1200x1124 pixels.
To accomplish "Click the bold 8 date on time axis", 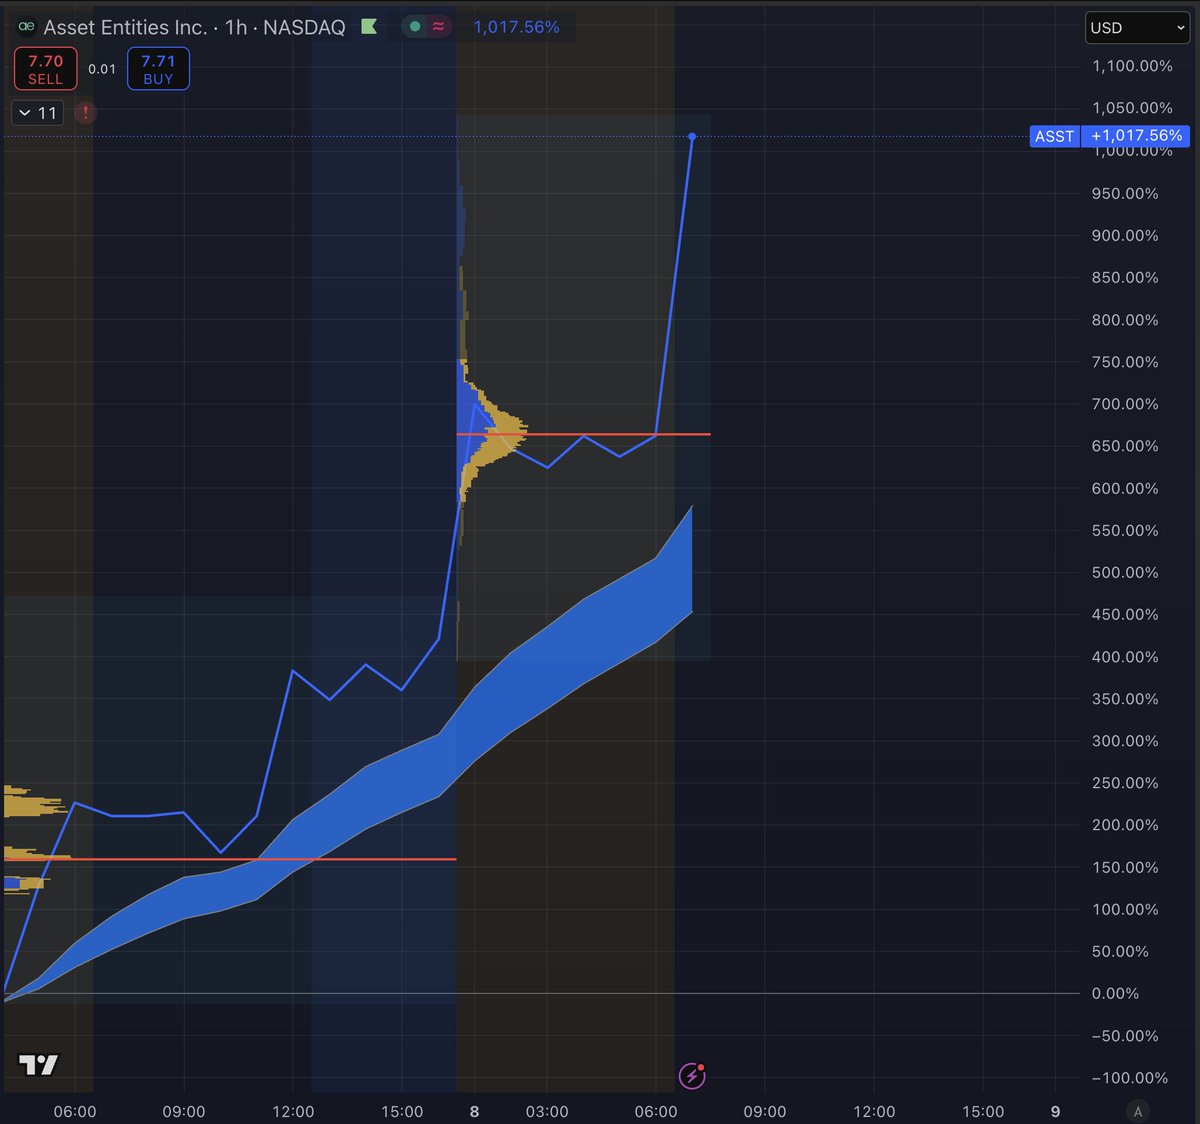I will pos(474,1111).
